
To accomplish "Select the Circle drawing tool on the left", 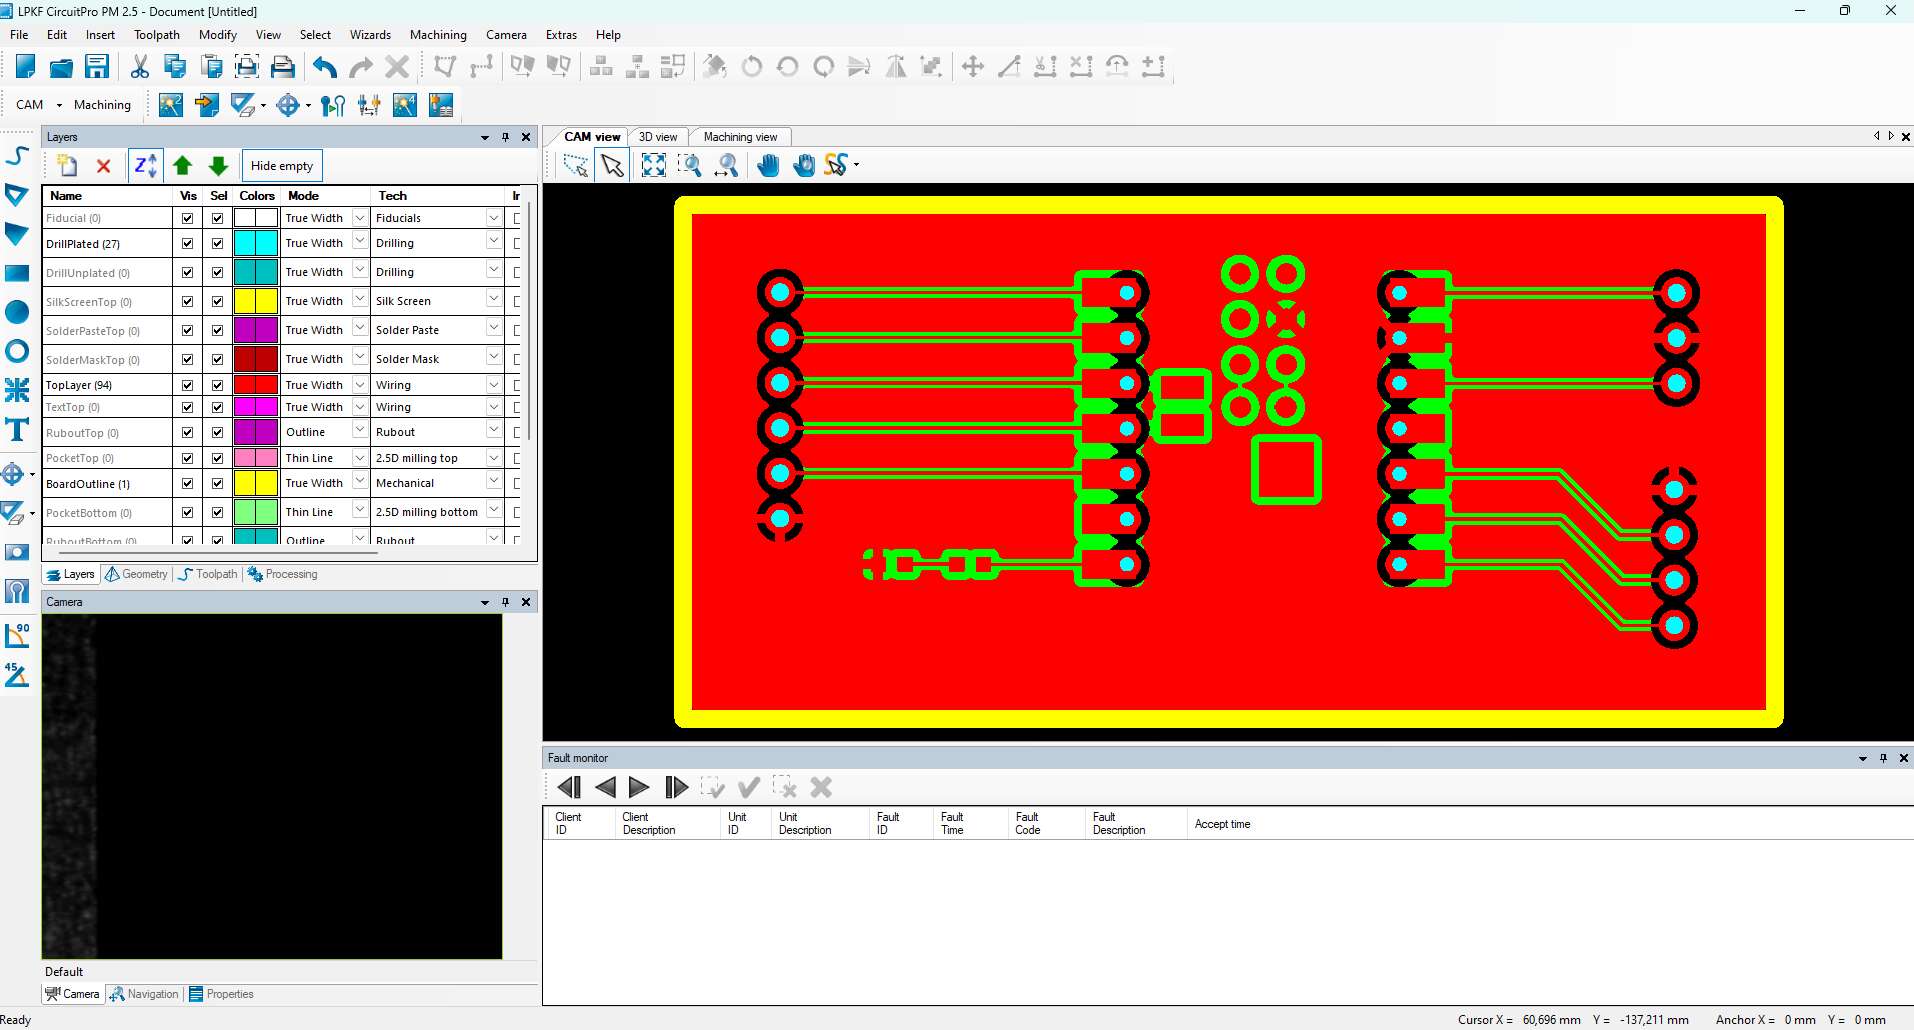I will (17, 352).
